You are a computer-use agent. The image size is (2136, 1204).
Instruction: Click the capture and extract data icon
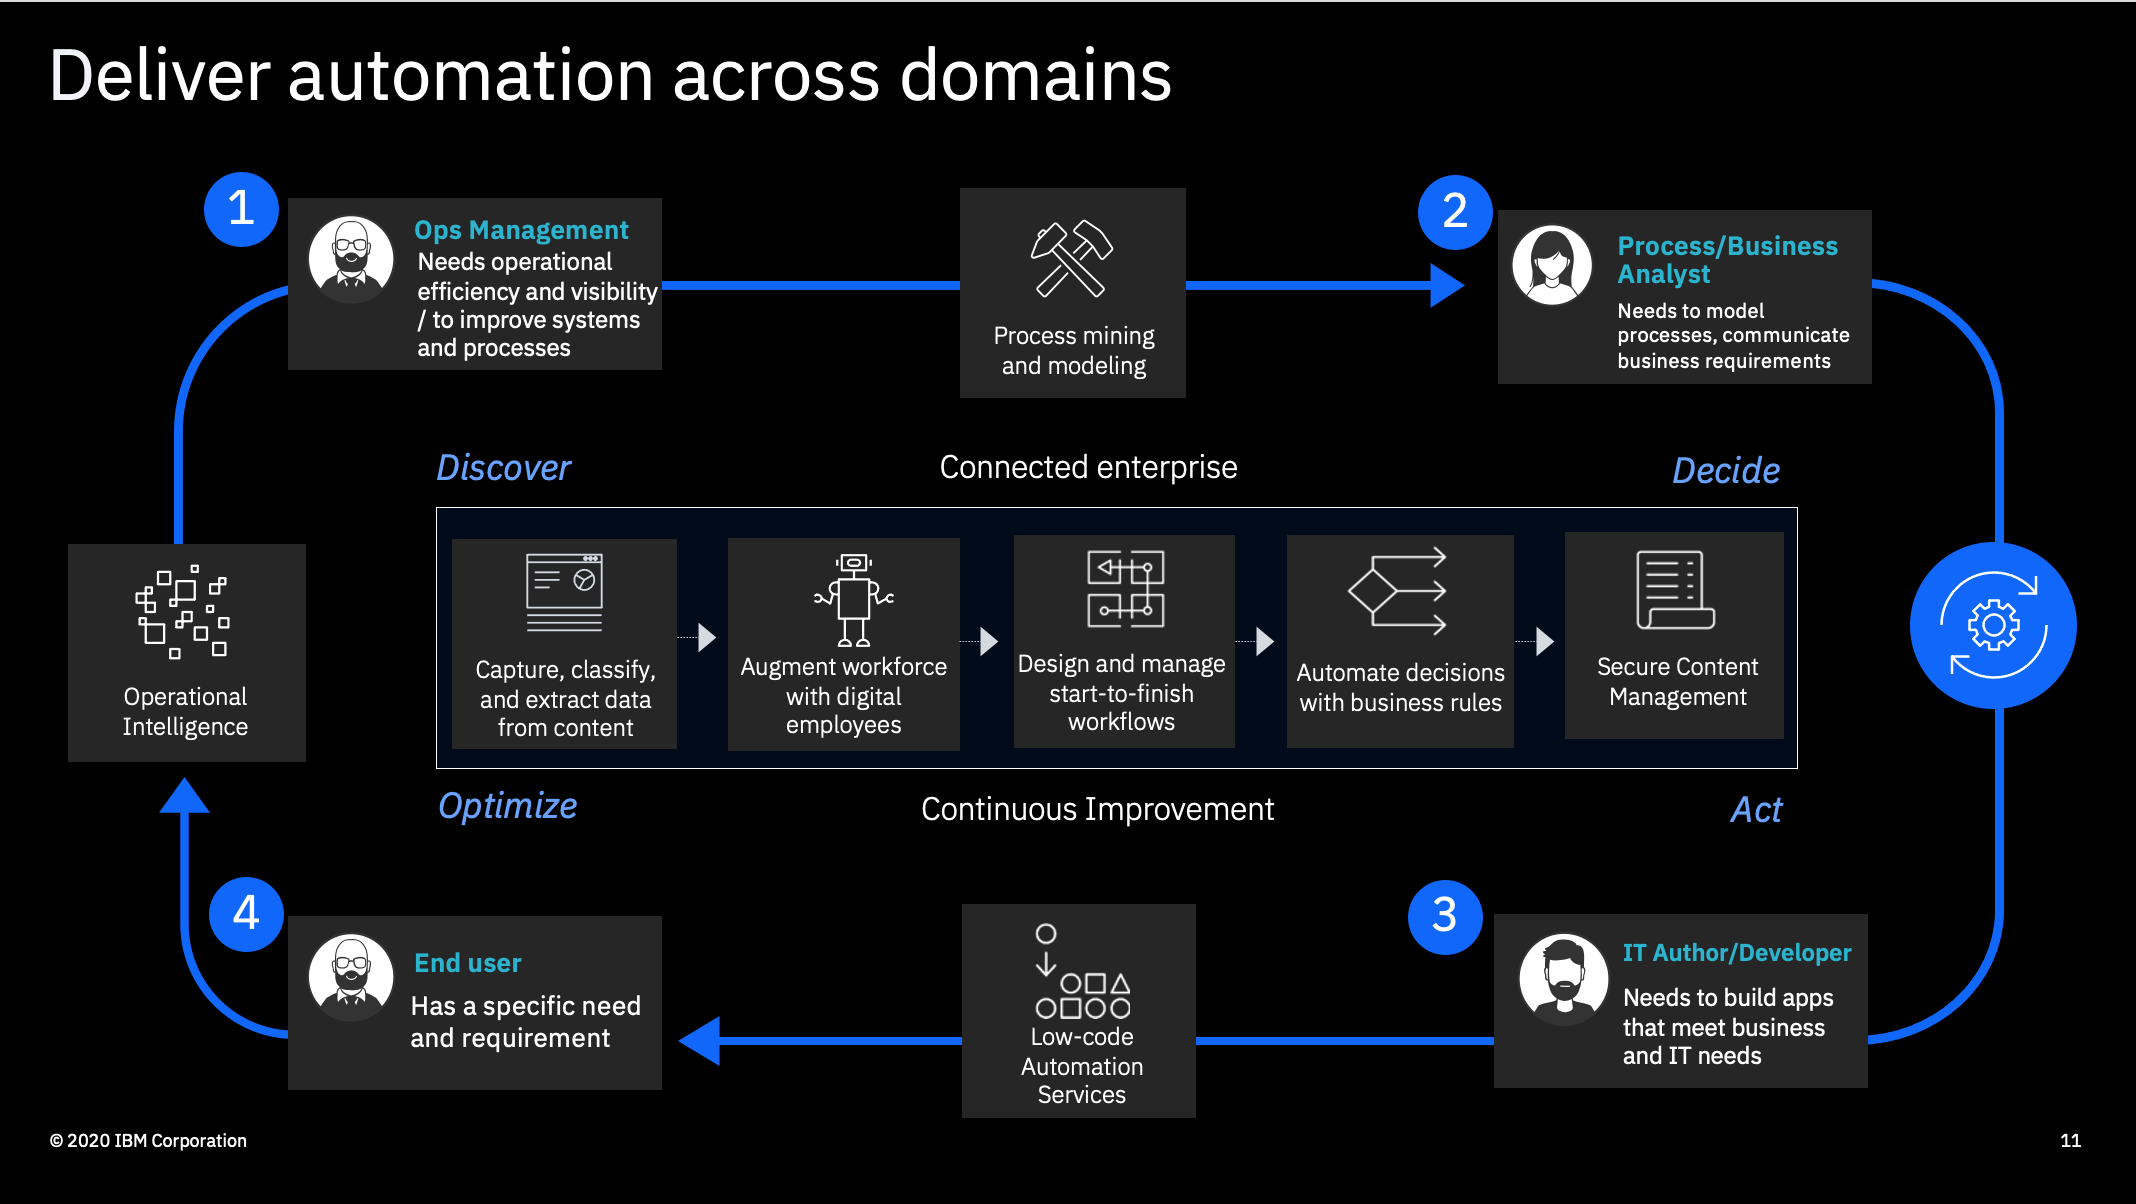[x=563, y=592]
